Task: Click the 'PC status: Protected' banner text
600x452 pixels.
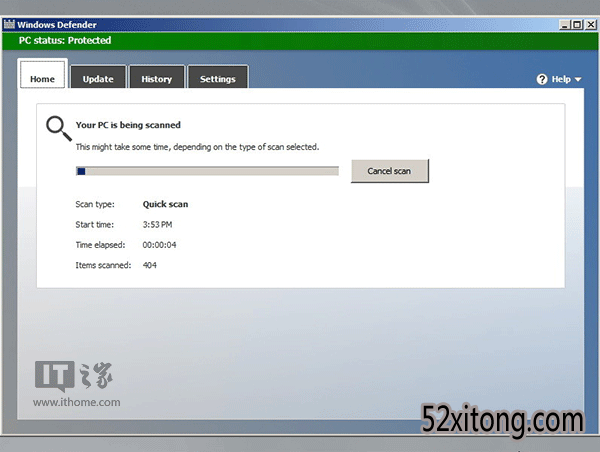Action: 65,41
